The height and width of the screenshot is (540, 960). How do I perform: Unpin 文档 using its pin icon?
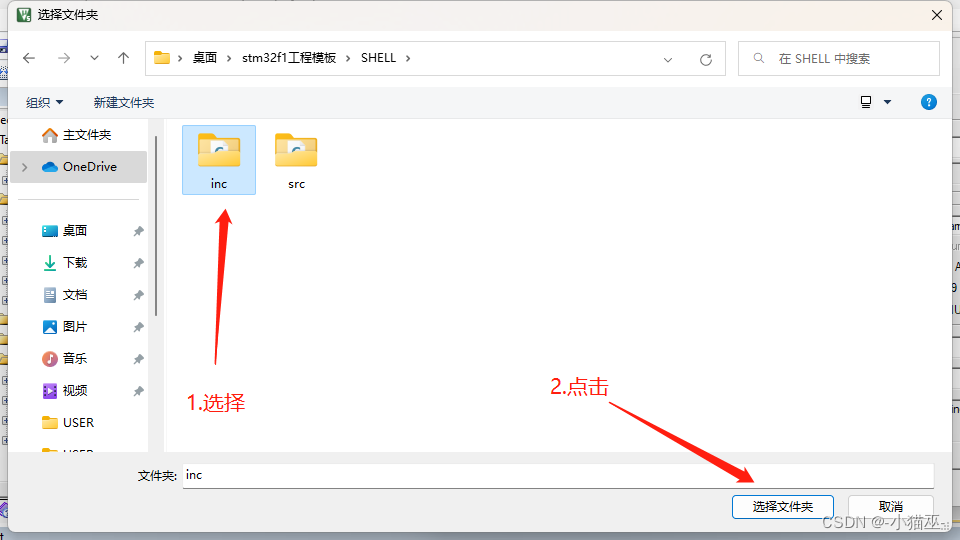pyautogui.click(x=138, y=295)
